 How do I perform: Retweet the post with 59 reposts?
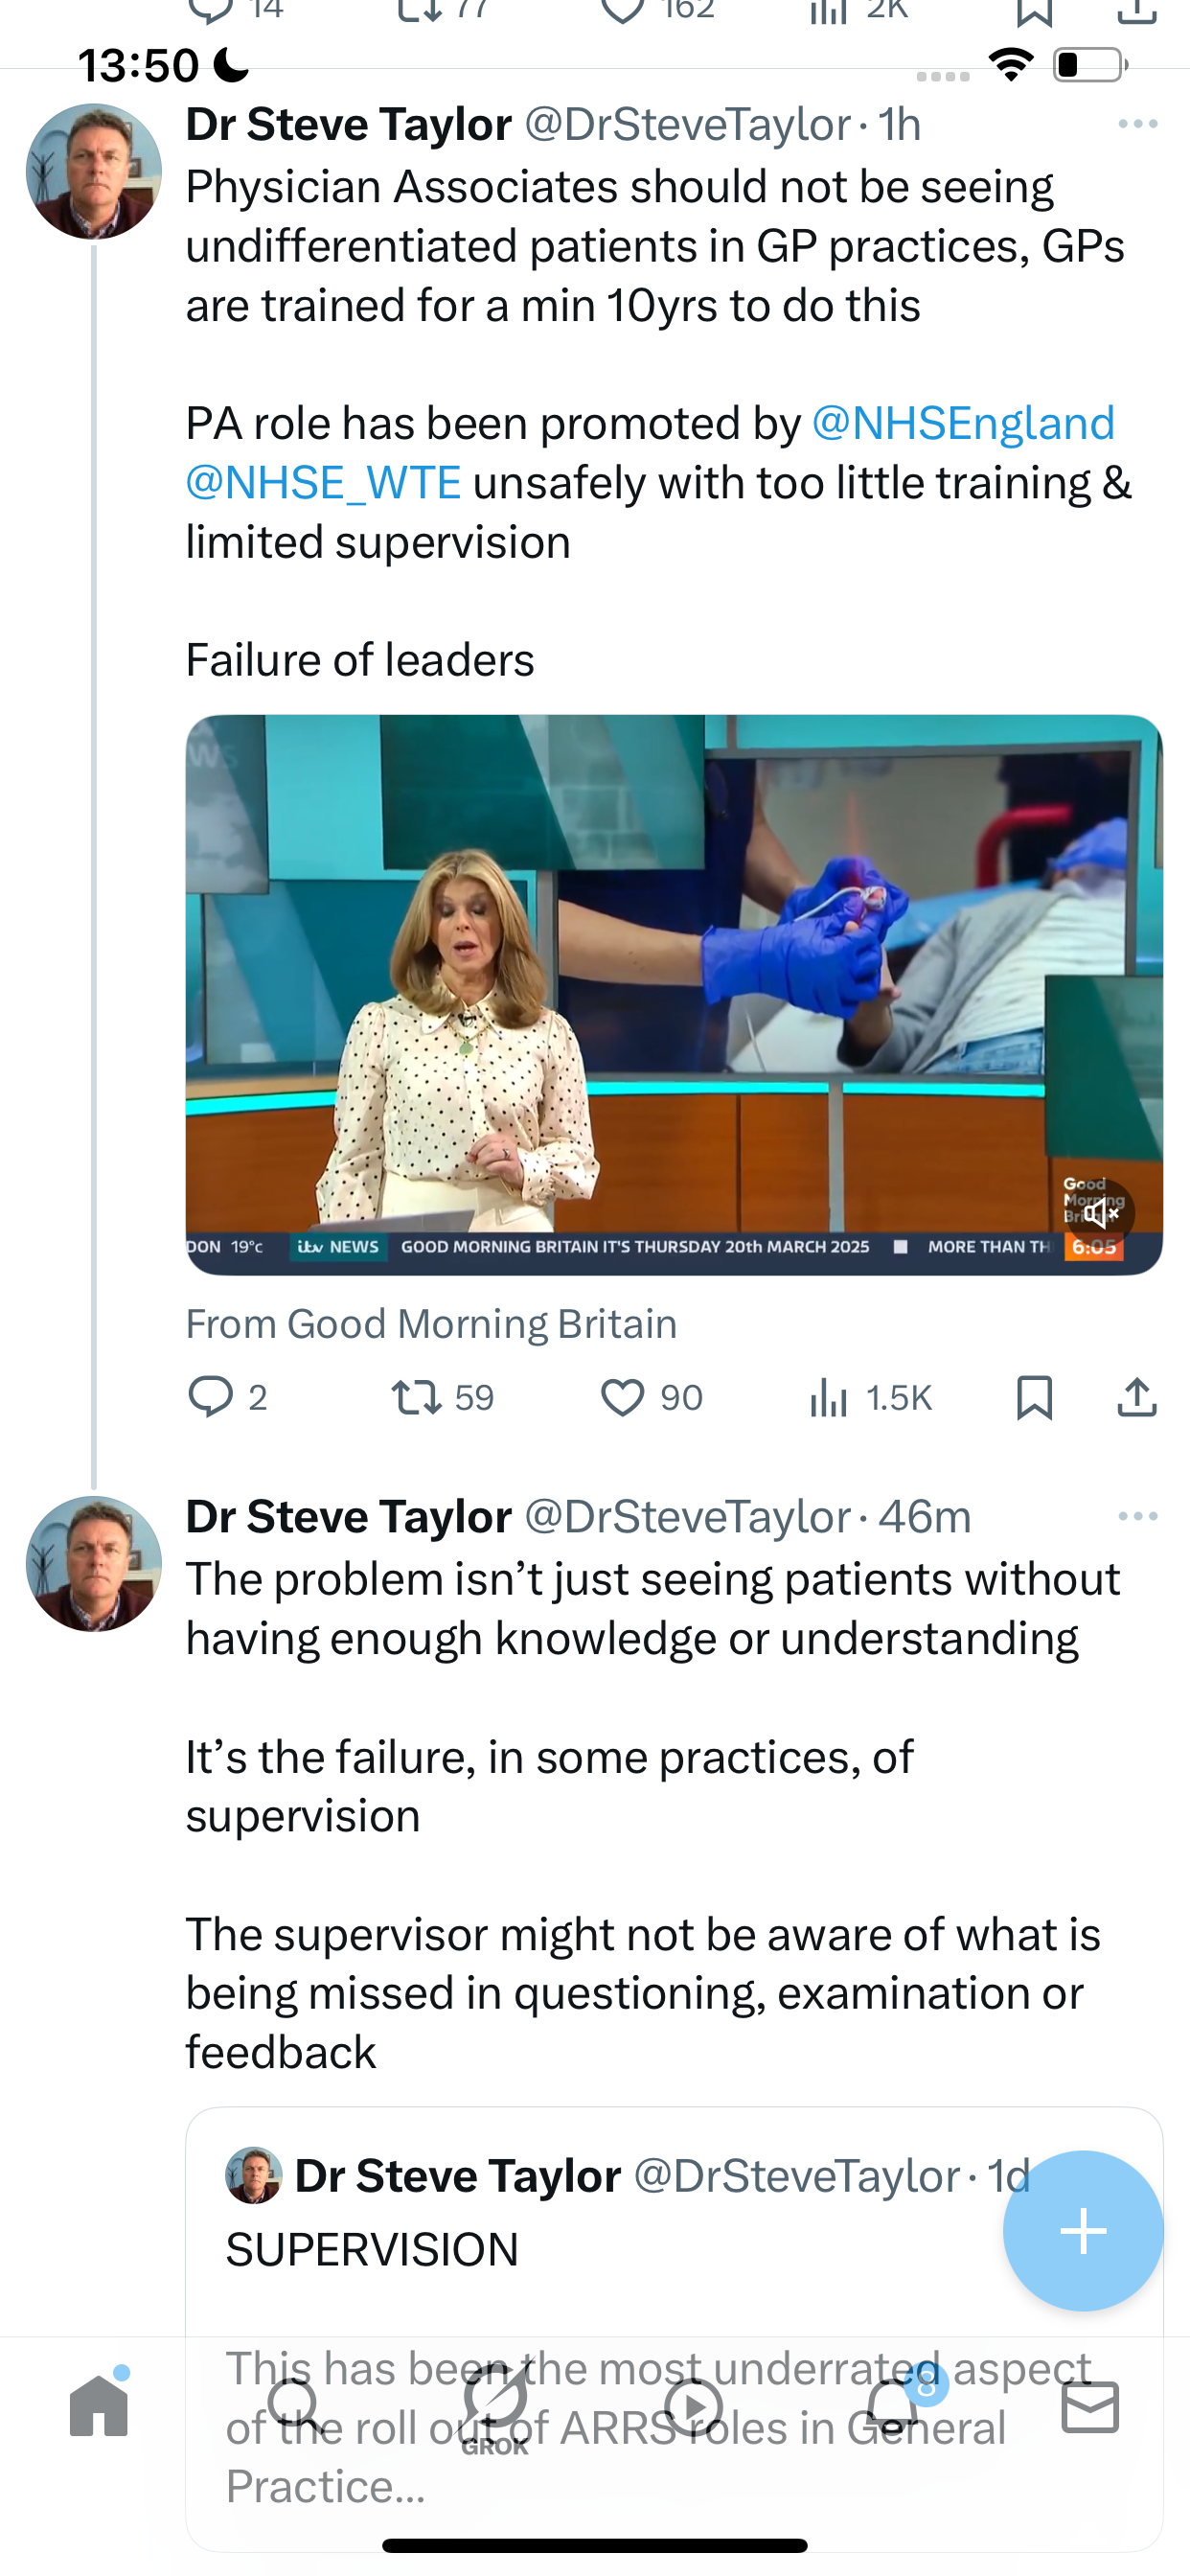coord(443,1397)
